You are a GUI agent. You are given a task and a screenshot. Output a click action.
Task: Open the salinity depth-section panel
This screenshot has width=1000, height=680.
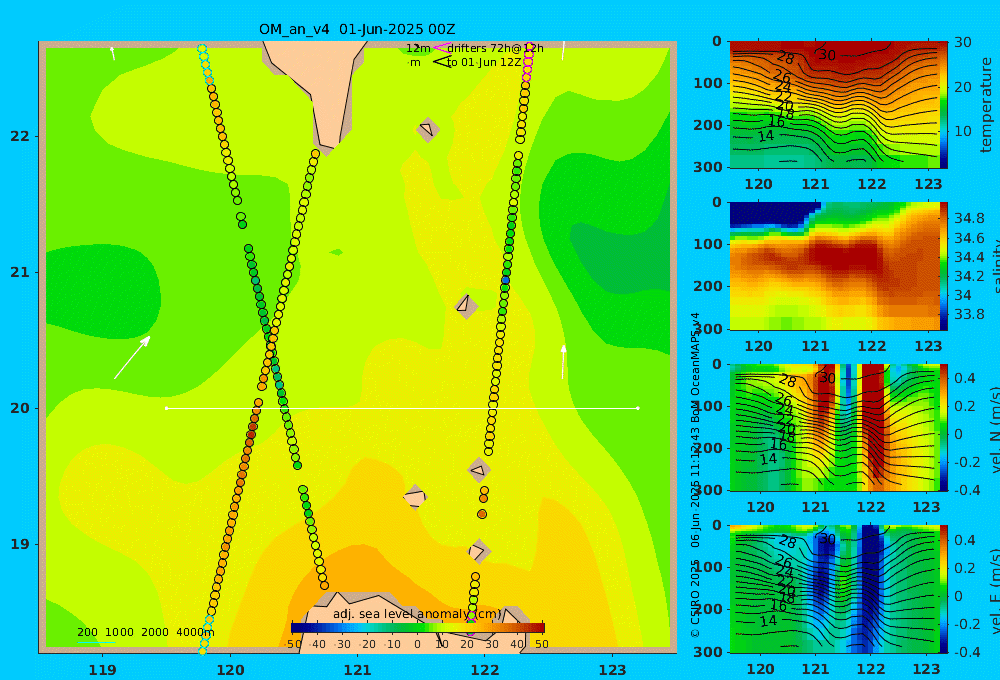[x=835, y=266]
